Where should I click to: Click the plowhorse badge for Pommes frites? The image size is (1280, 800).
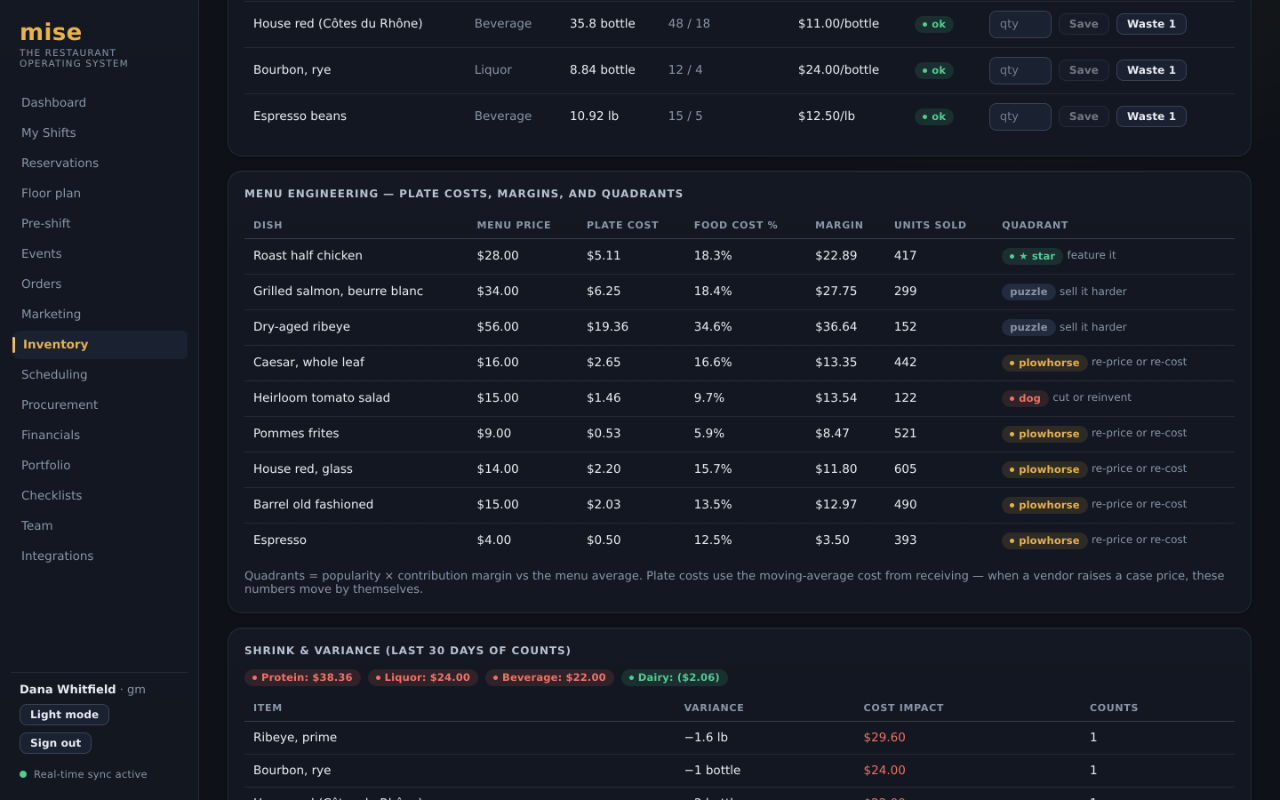[x=1044, y=434]
